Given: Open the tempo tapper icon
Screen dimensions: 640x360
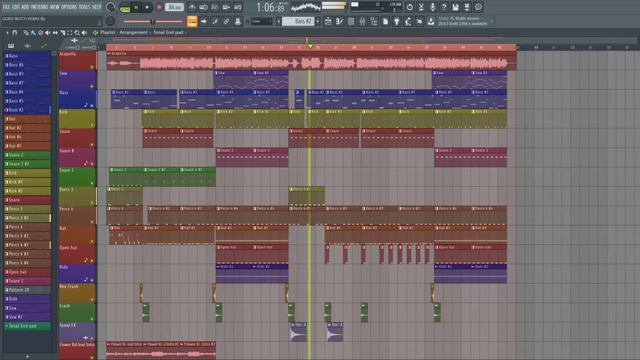Looking at the screenshot, I should point(408,21).
